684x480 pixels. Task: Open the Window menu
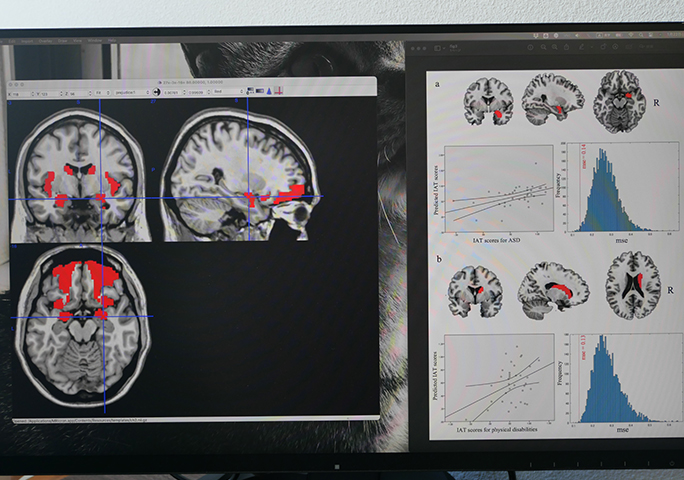click(x=95, y=41)
